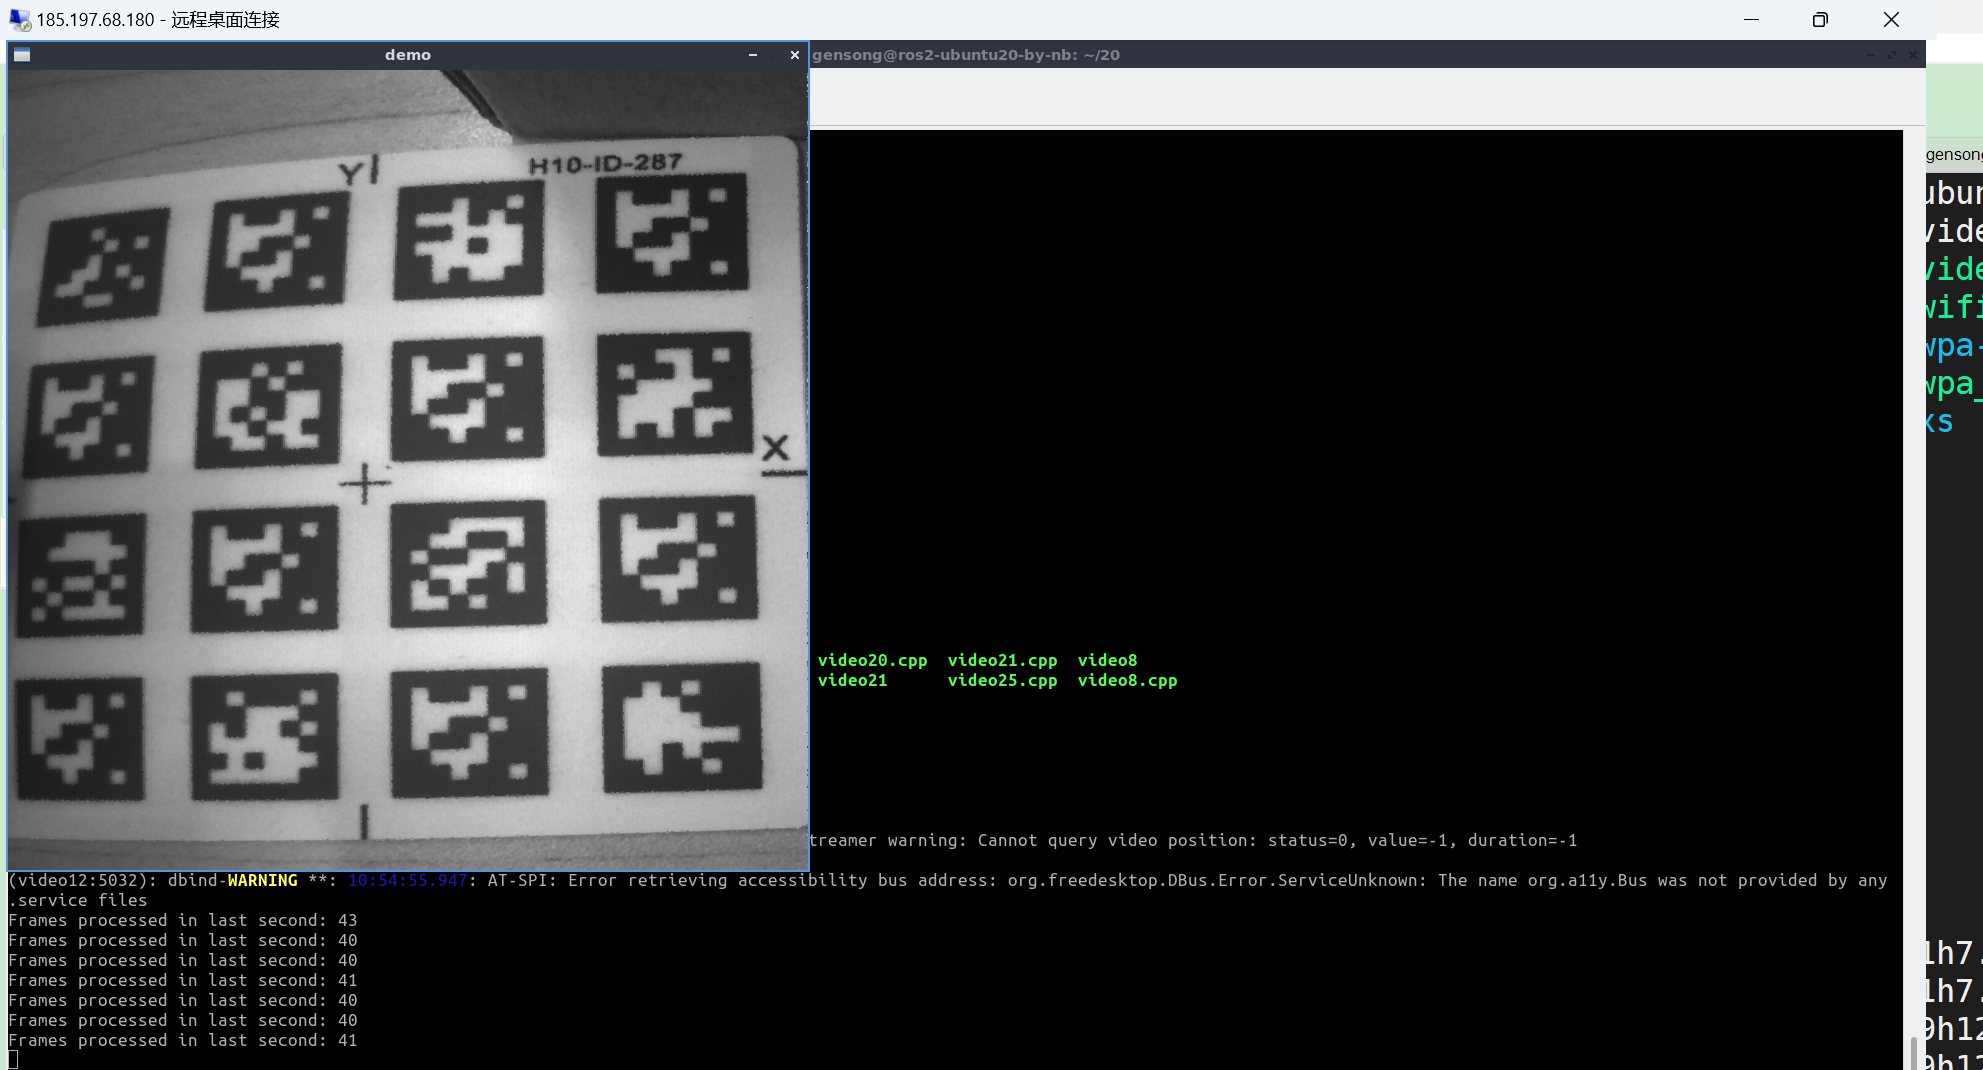Click the video25.cpp filename in terminal
This screenshot has width=1983, height=1070.
tap(1002, 680)
